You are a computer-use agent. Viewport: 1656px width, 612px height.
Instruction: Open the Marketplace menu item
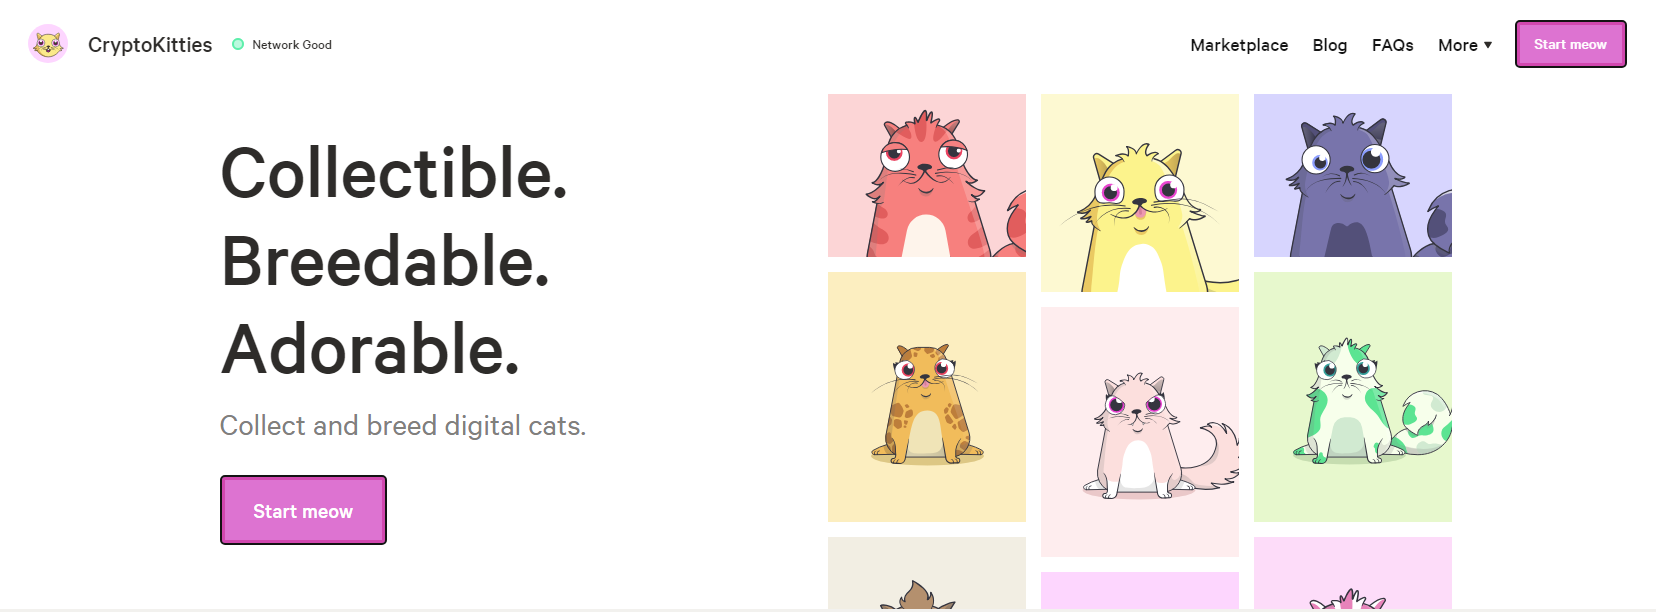[1239, 45]
